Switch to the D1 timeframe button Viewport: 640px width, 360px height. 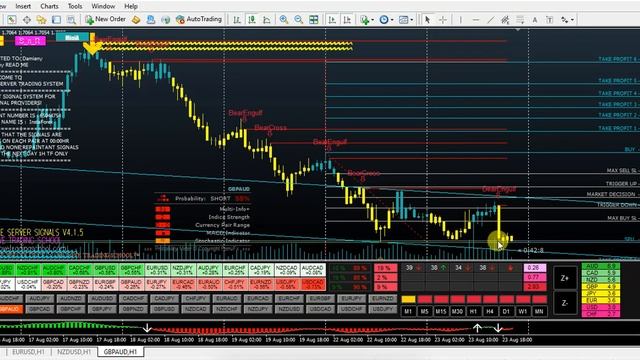pyautogui.click(x=506, y=311)
